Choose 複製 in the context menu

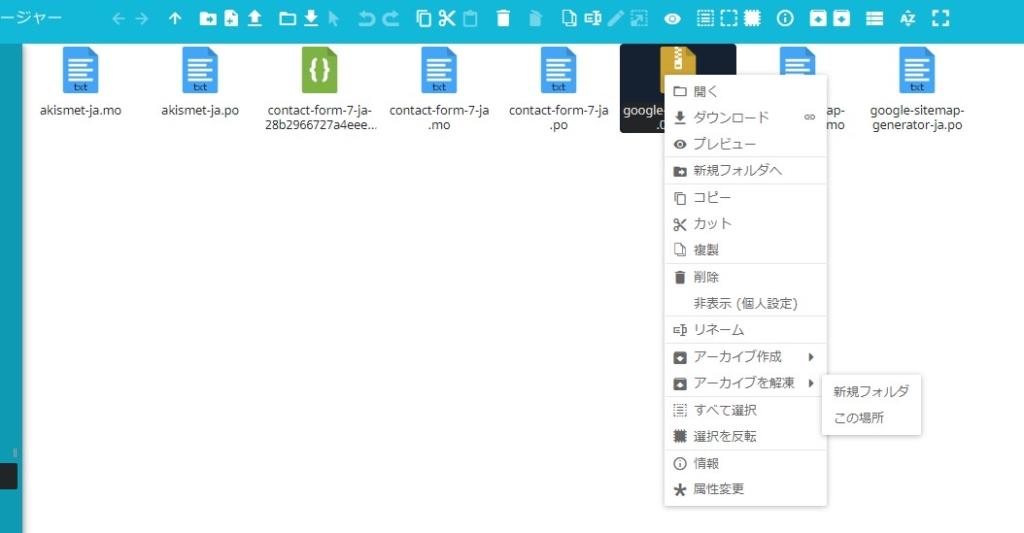click(745, 250)
